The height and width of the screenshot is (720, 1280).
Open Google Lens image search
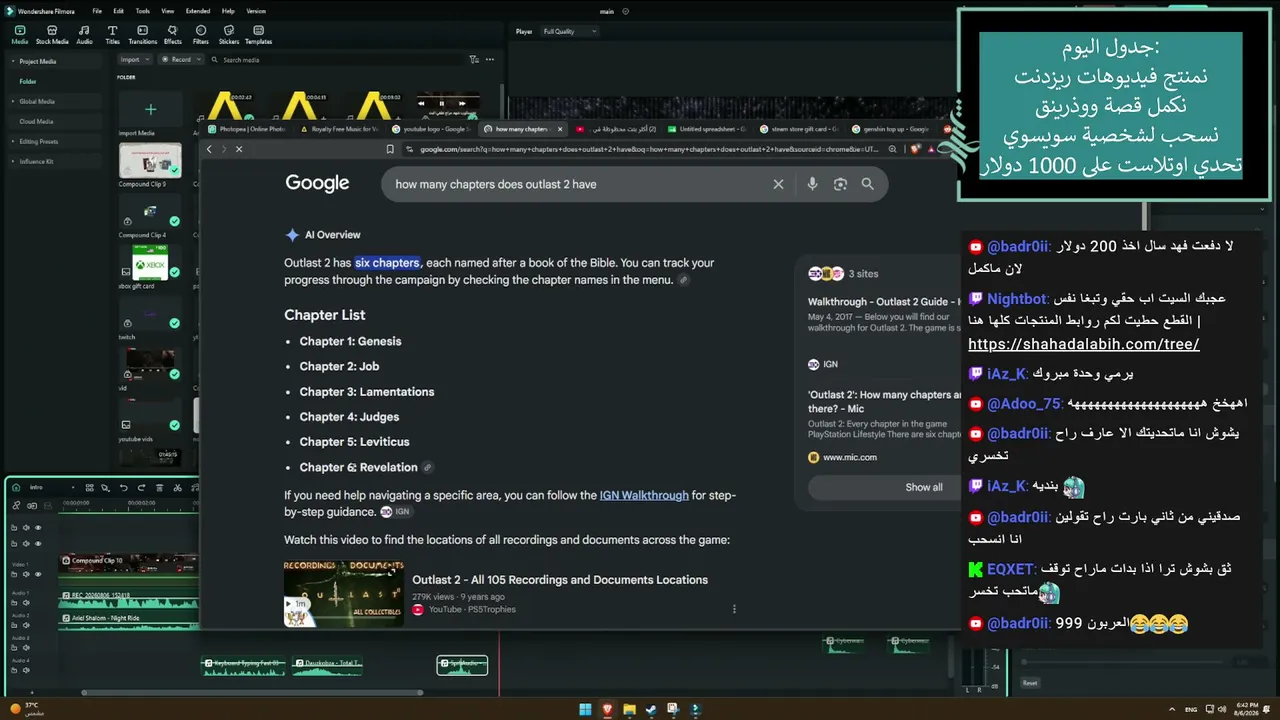(840, 184)
